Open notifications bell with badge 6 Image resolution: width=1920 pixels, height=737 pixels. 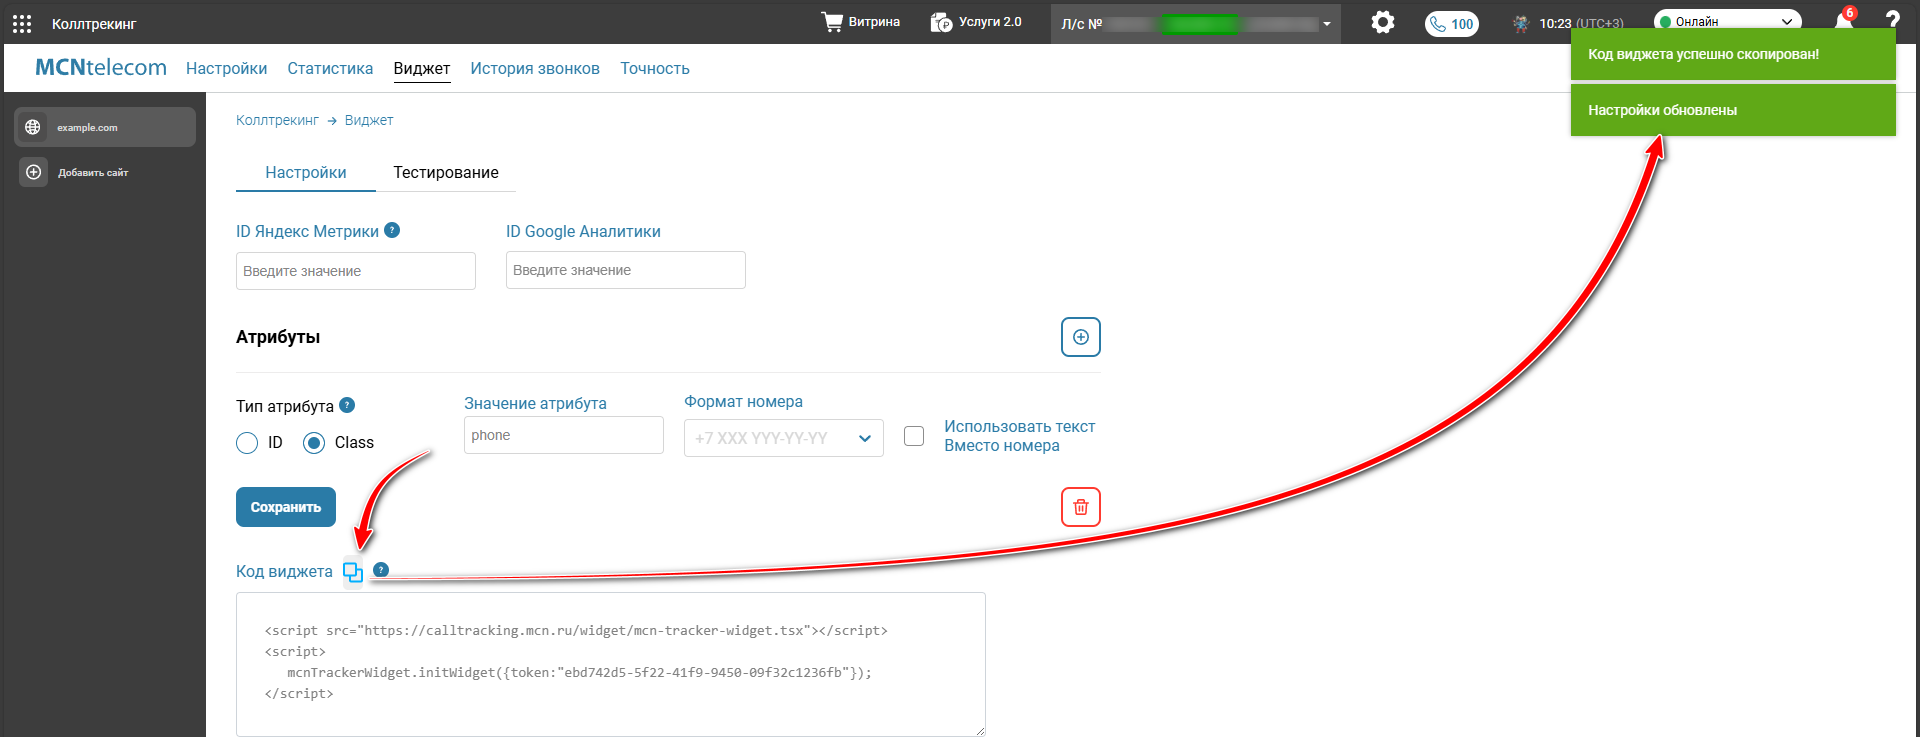pos(1844,19)
